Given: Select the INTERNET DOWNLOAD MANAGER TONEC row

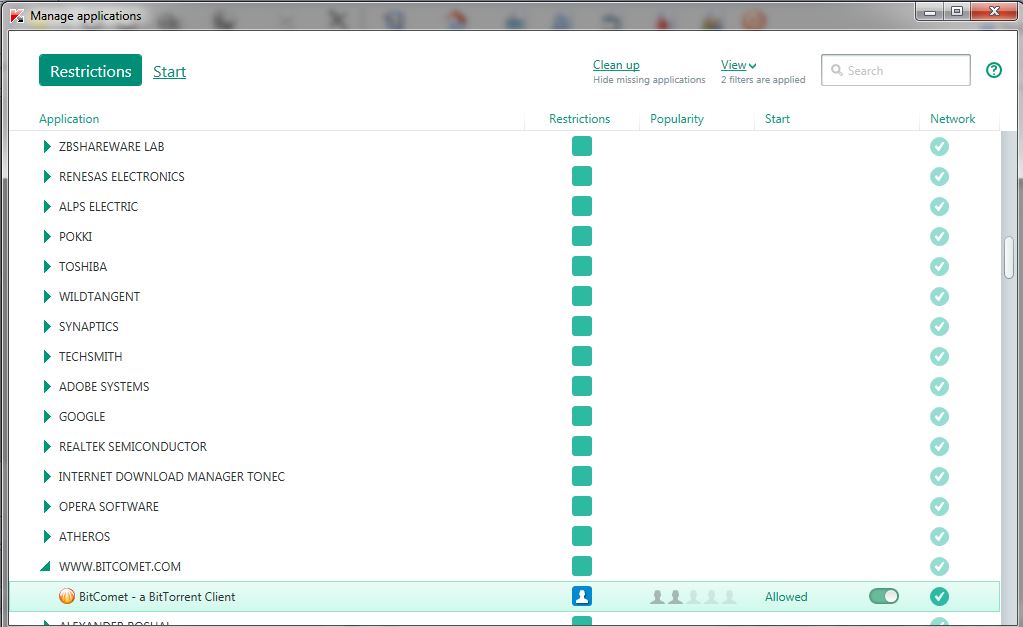Looking at the screenshot, I should click(504, 476).
